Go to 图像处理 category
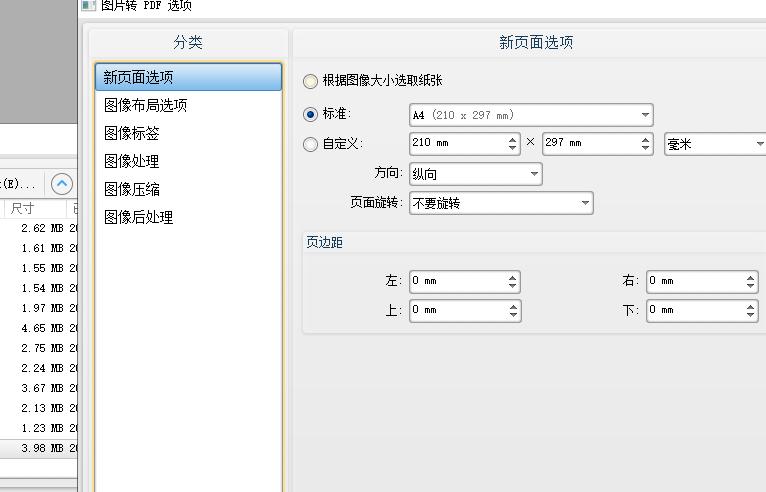 (132, 161)
